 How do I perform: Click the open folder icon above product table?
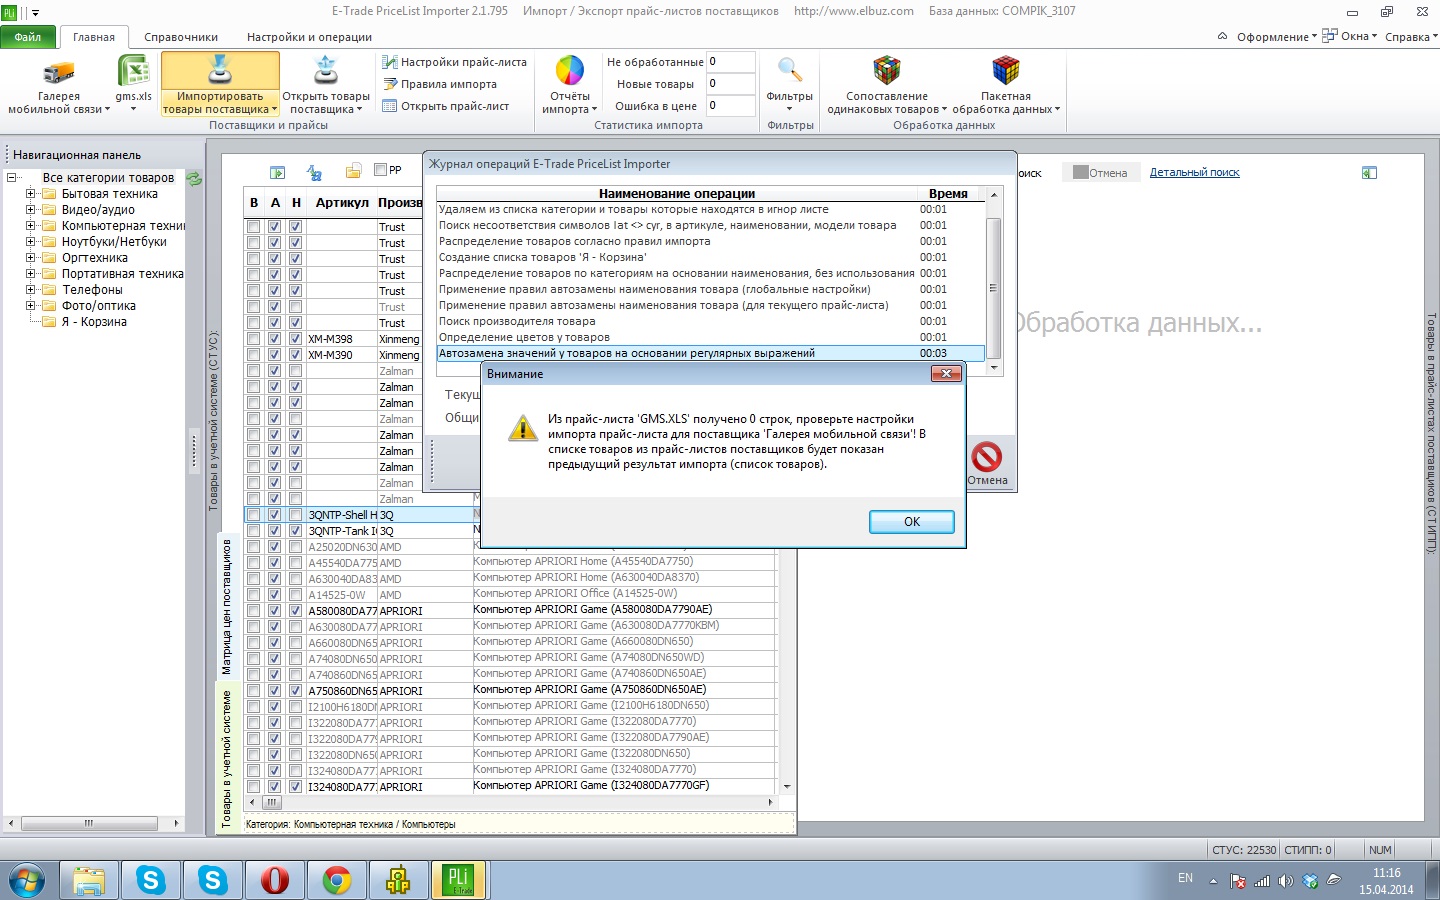pyautogui.click(x=353, y=171)
